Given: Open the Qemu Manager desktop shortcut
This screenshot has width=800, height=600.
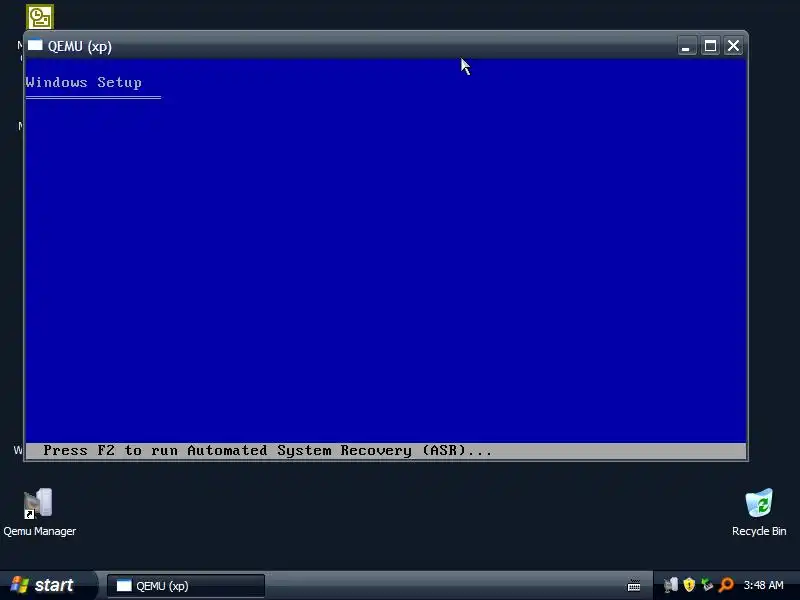Looking at the screenshot, I should pos(39,512).
